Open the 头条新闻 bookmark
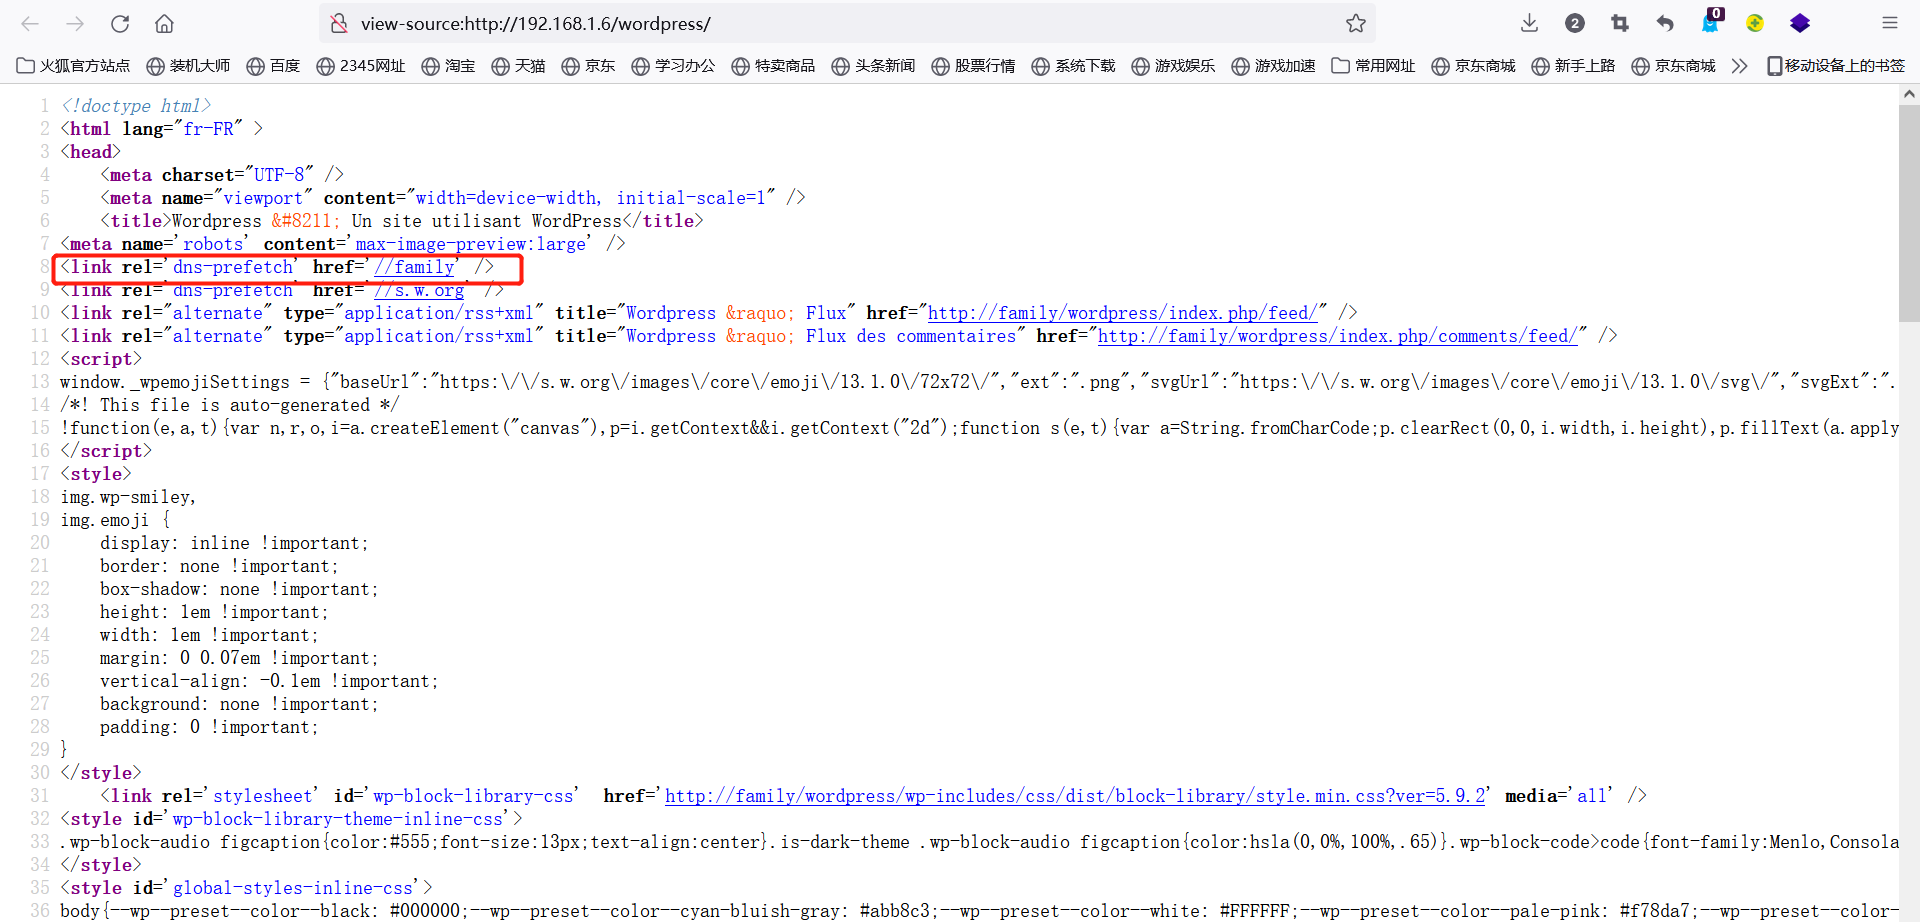This screenshot has width=1920, height=922. (x=873, y=66)
